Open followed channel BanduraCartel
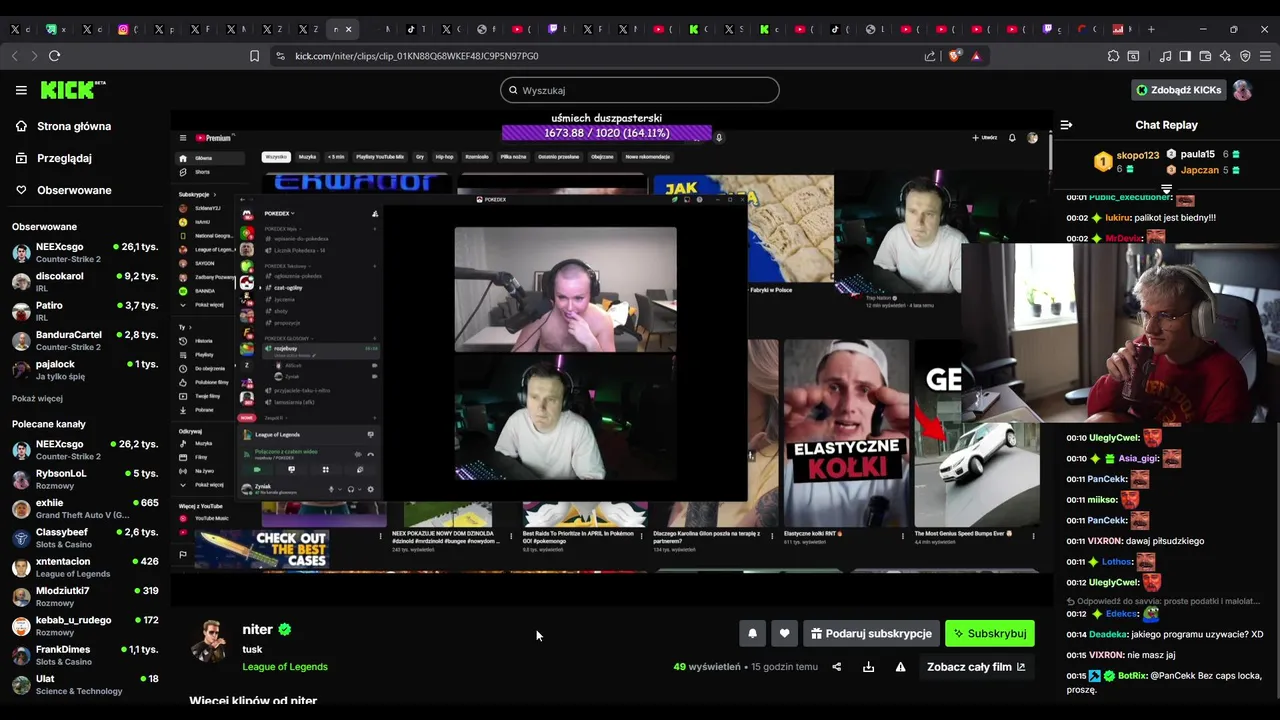 (84, 340)
